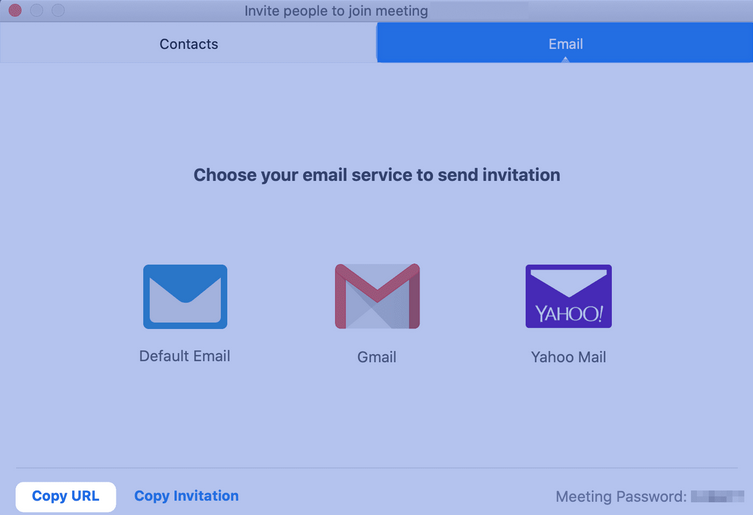Open the Copy Invitation link
The width and height of the screenshot is (753, 515).
click(186, 496)
